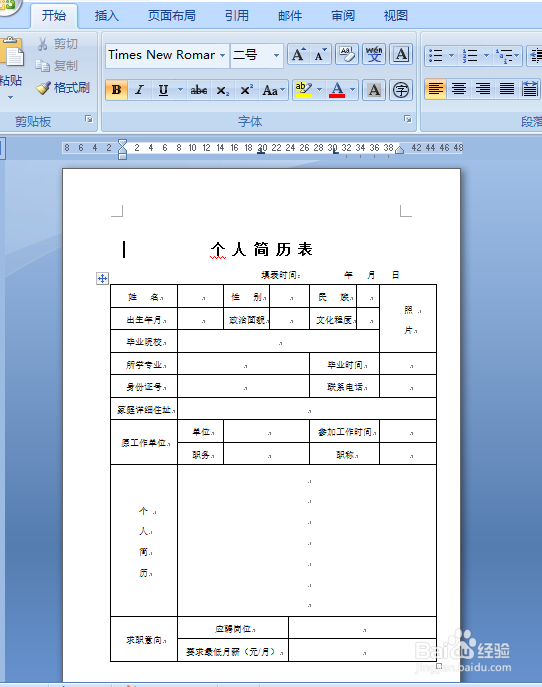Click the Character Shading icon
Viewport: 542px width, 687px height.
(374, 90)
